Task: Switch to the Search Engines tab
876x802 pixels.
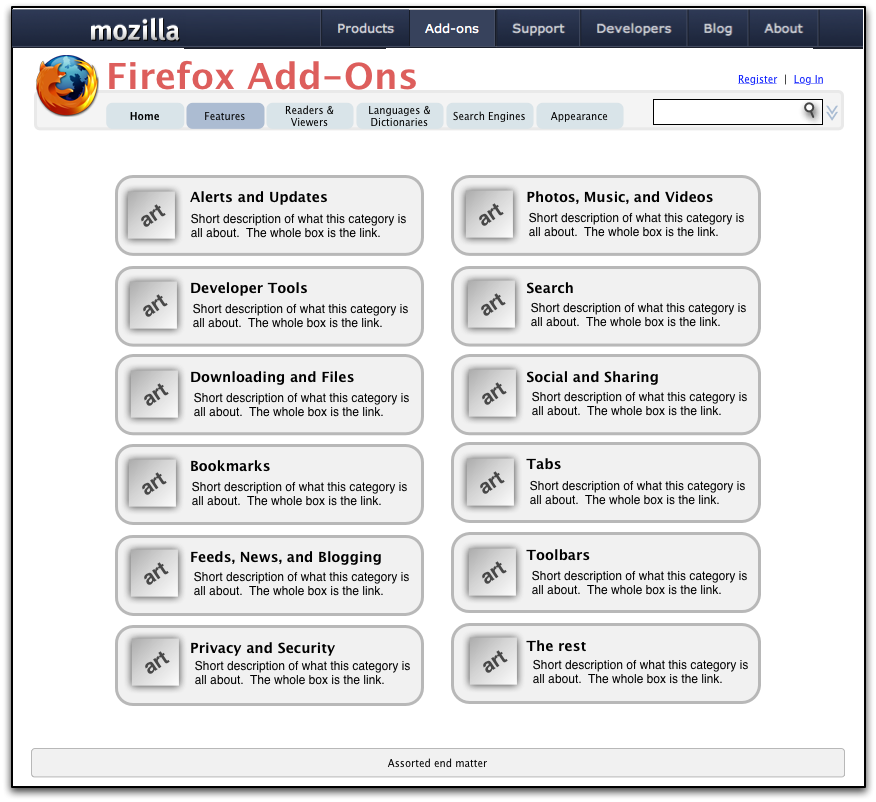Action: click(489, 116)
